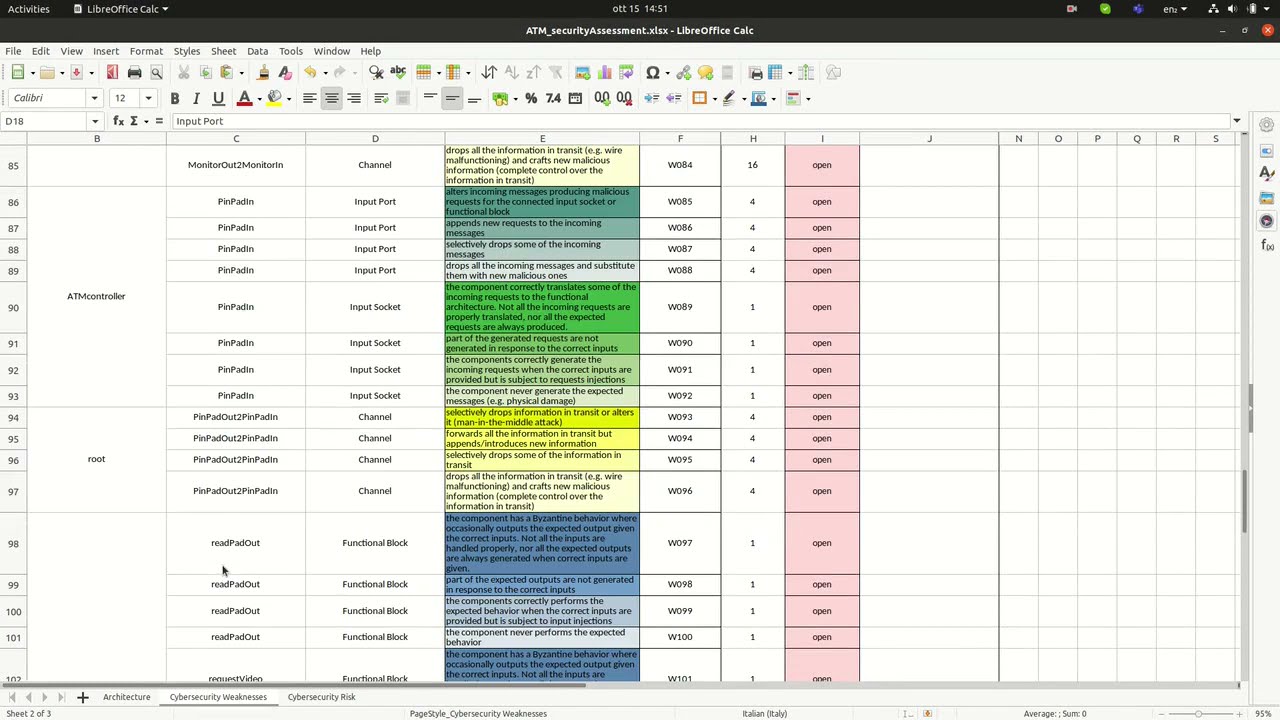Switch to the Architecture sheet tab
The width and height of the screenshot is (1280, 720).
pyautogui.click(x=127, y=697)
